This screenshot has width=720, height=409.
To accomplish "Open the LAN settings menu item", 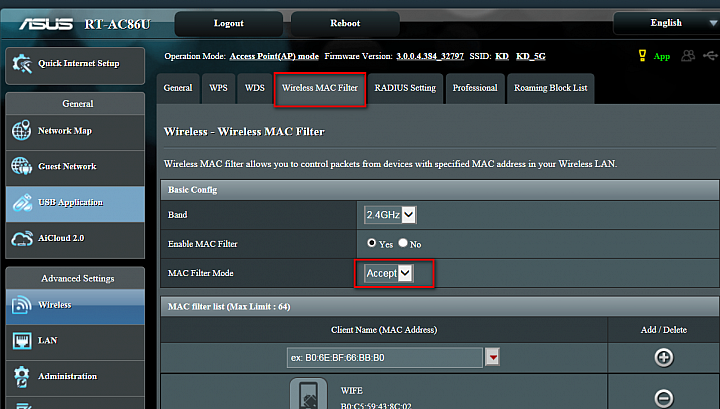I will (75, 342).
